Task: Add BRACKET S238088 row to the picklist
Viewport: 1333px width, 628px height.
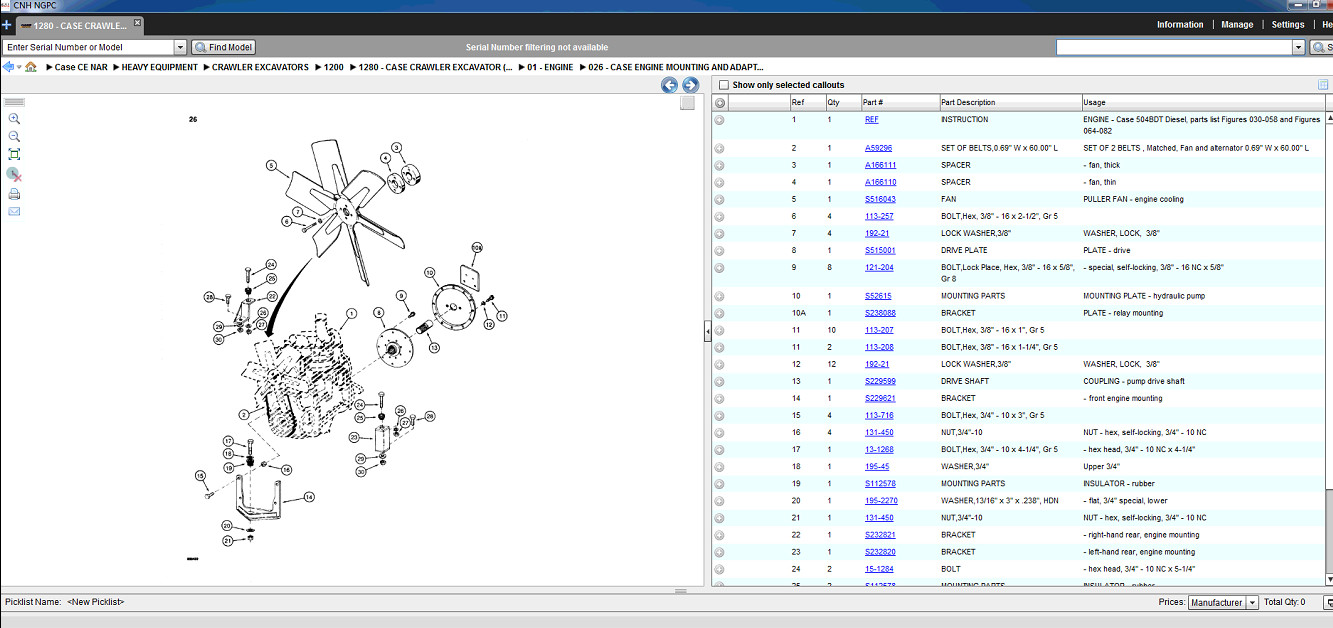Action: (719, 313)
